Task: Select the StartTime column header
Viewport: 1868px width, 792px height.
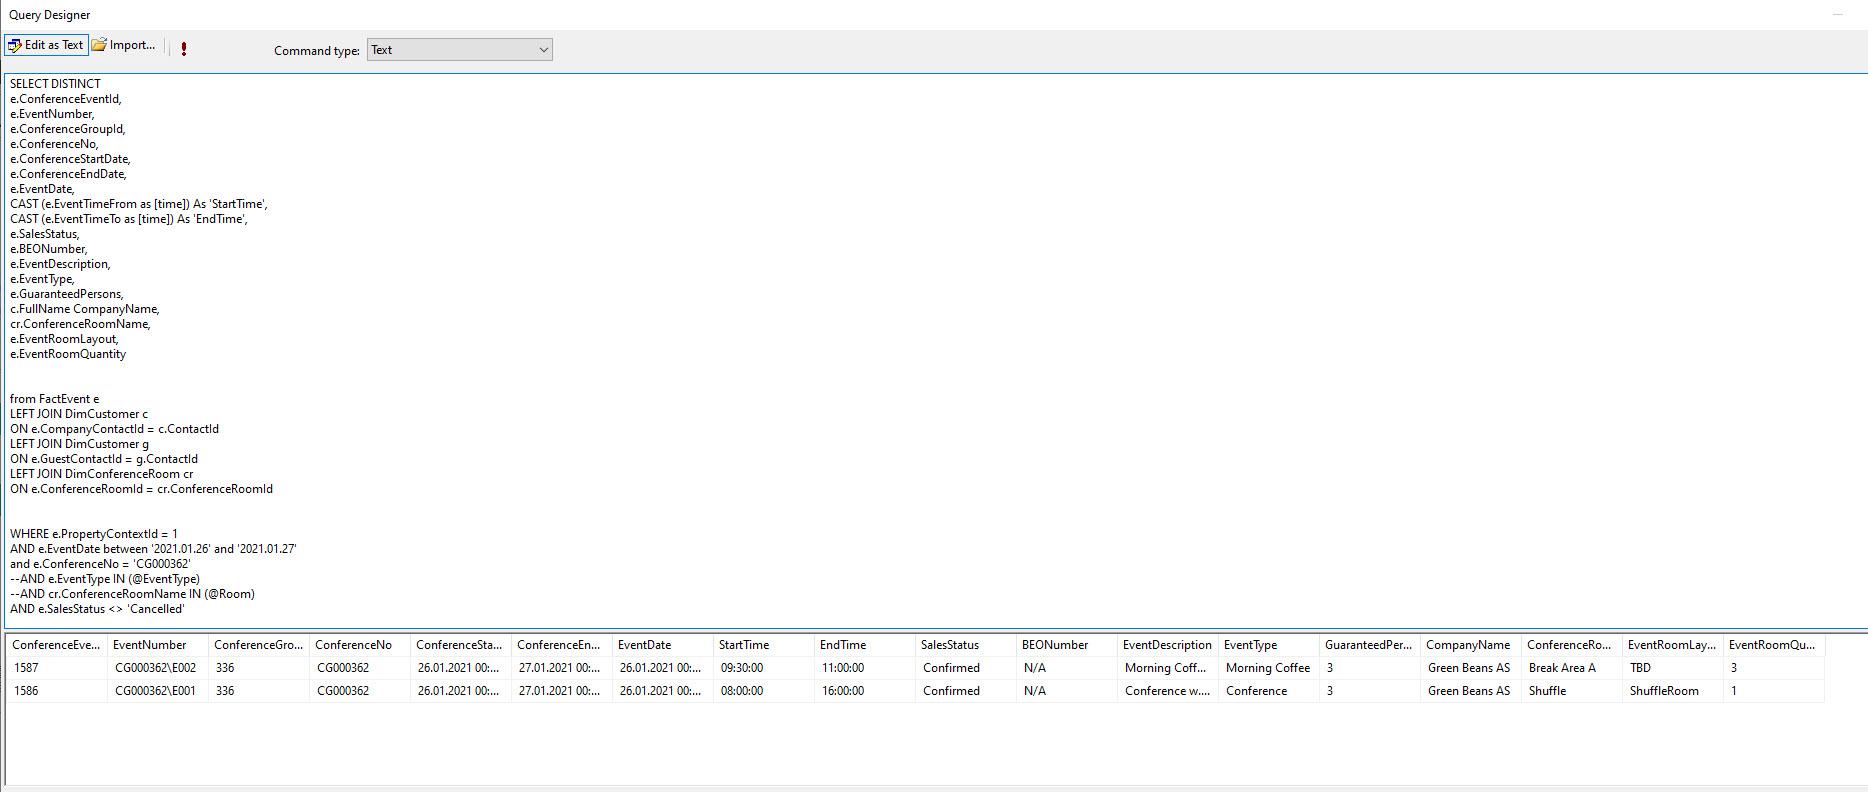Action: [764, 645]
